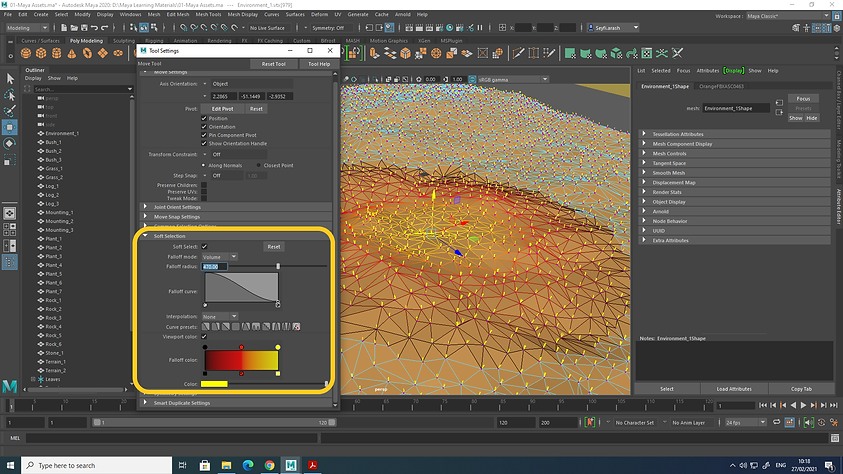Activate the Scale tool in the toolbox
The image size is (843, 474).
tap(10, 160)
